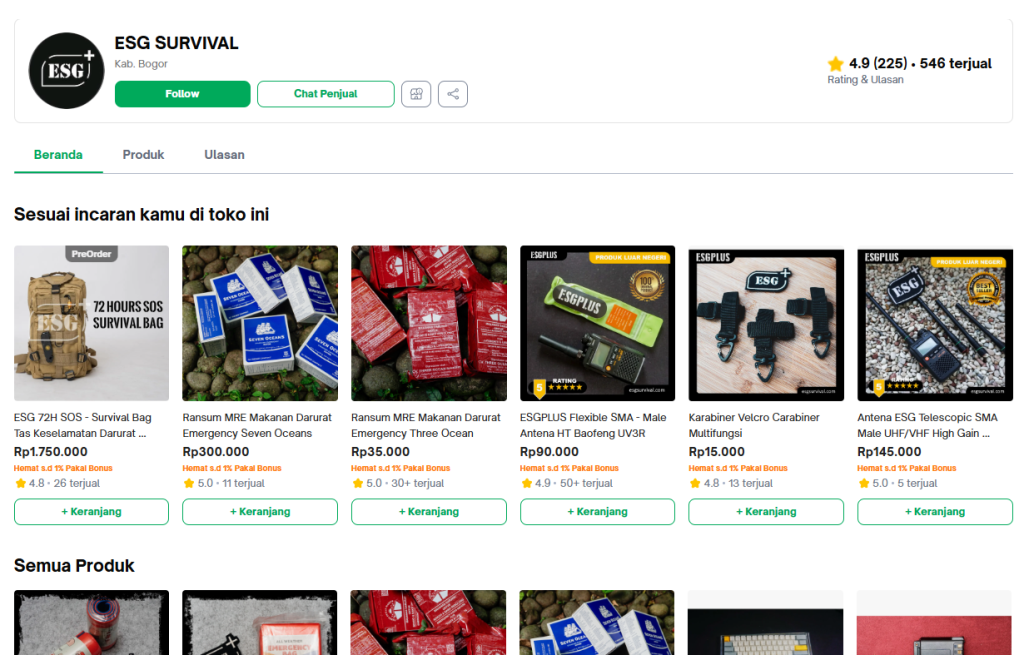Open the 72 Hours SOS Survival Bag image
This screenshot has height=655, width=1024.
(x=91, y=323)
